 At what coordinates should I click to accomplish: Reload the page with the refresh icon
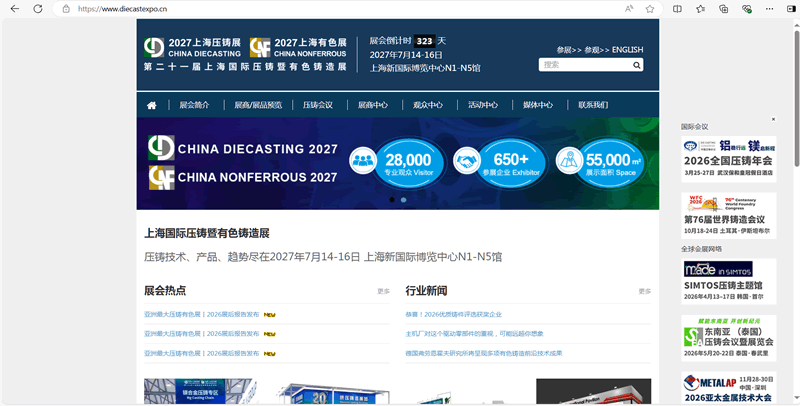coord(38,9)
